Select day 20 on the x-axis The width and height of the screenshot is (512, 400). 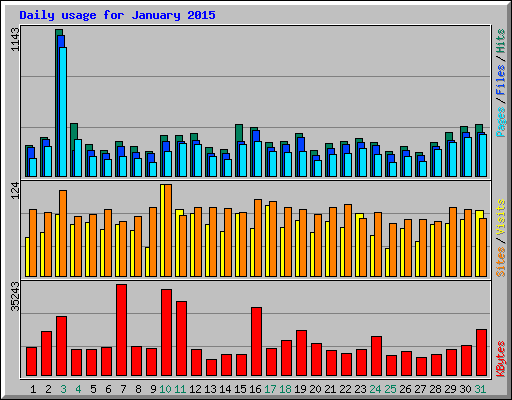coord(315,389)
